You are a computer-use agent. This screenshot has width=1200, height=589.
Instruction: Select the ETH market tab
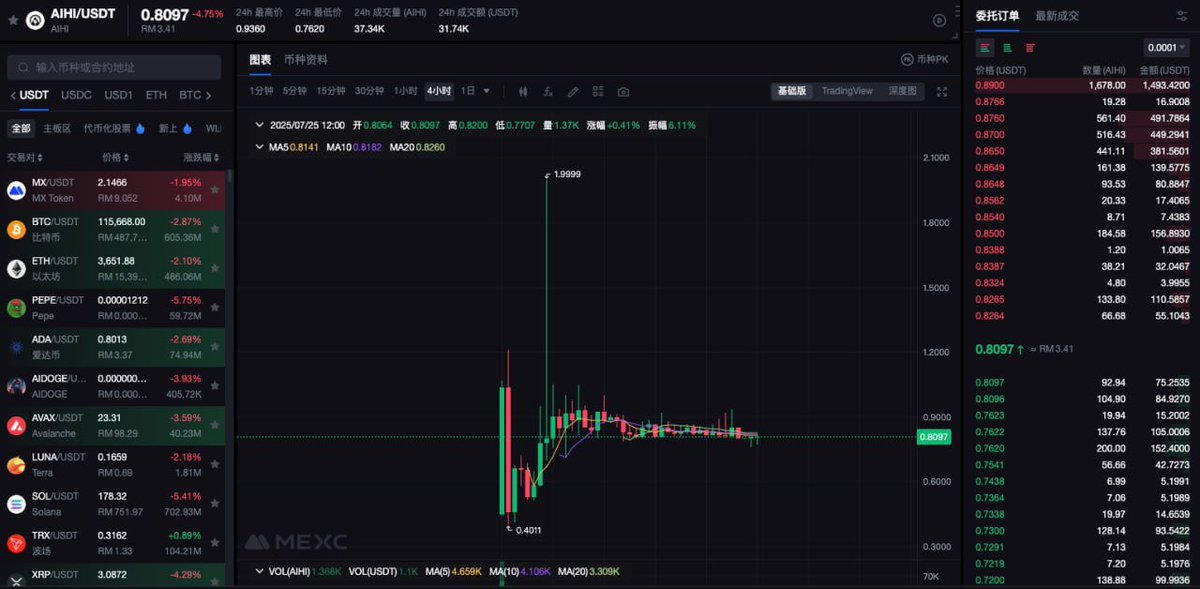[x=156, y=95]
